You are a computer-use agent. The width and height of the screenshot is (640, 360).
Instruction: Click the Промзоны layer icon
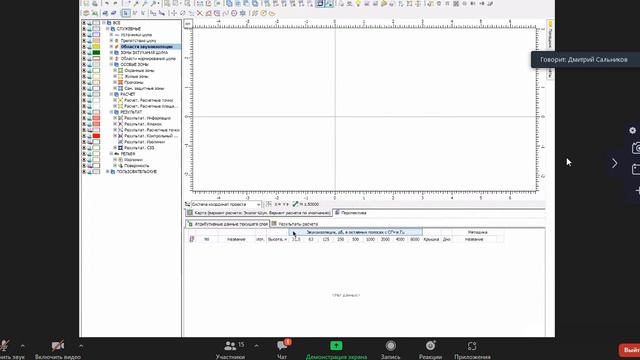[x=120, y=82]
